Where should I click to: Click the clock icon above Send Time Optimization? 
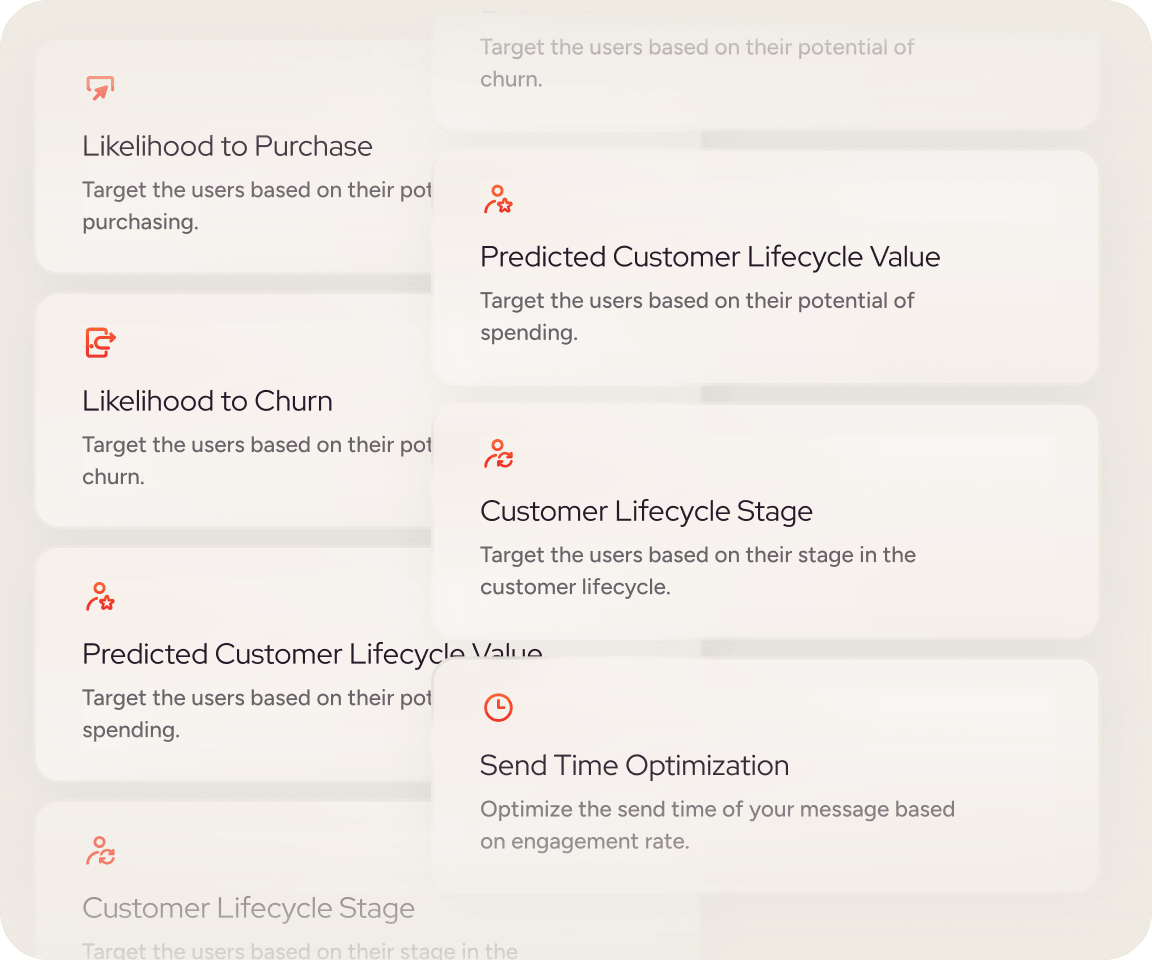[x=498, y=708]
